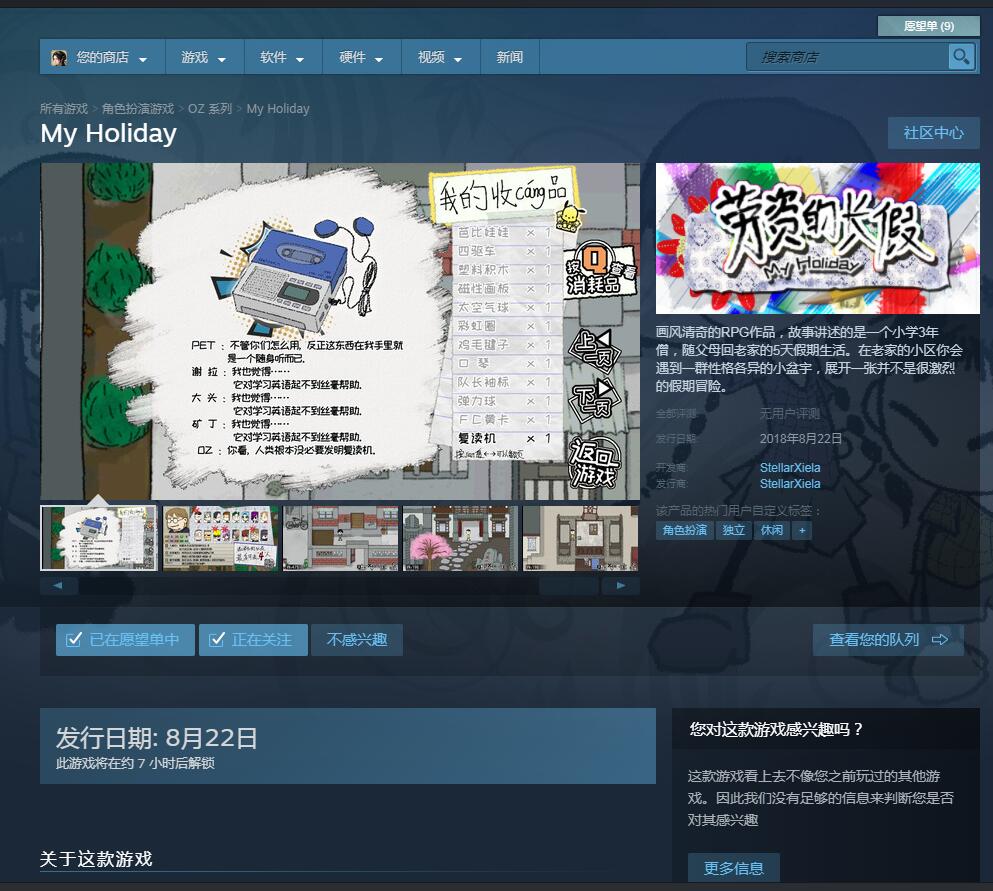This screenshot has width=993, height=891.
Task: Open 所有游戏 breadcrumb link
Action: coord(64,109)
